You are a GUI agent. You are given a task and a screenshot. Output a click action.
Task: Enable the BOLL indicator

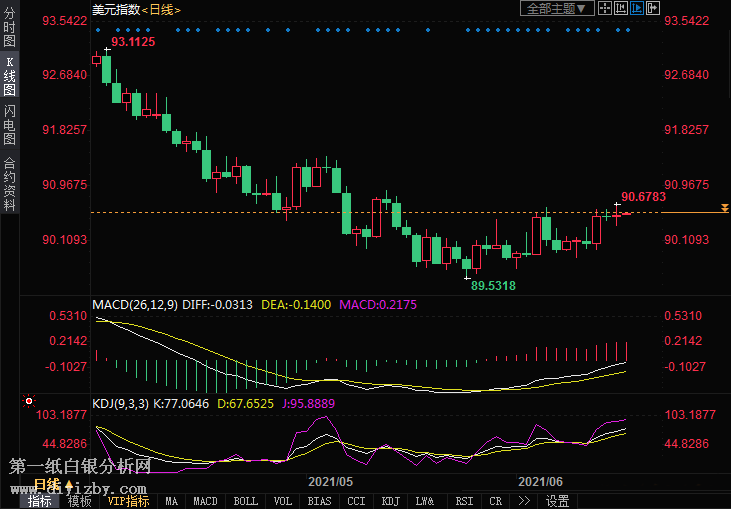(245, 501)
